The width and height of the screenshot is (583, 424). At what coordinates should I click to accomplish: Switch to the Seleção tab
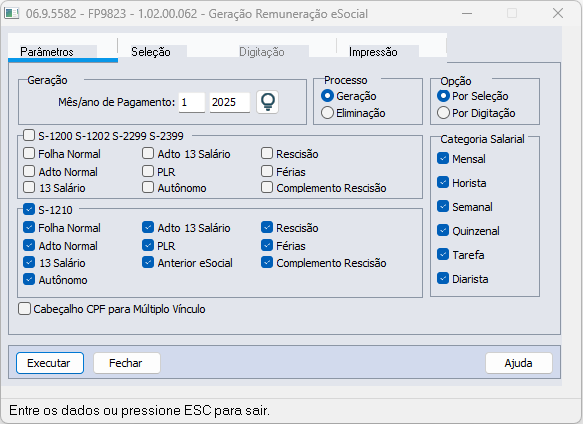pos(151,52)
